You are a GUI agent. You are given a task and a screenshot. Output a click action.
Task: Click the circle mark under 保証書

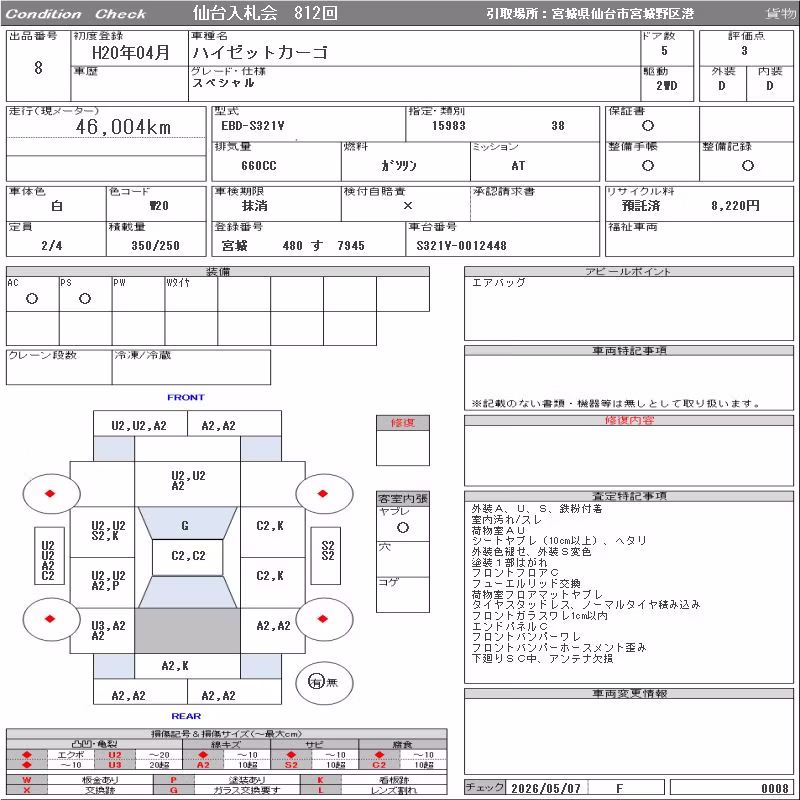647,126
